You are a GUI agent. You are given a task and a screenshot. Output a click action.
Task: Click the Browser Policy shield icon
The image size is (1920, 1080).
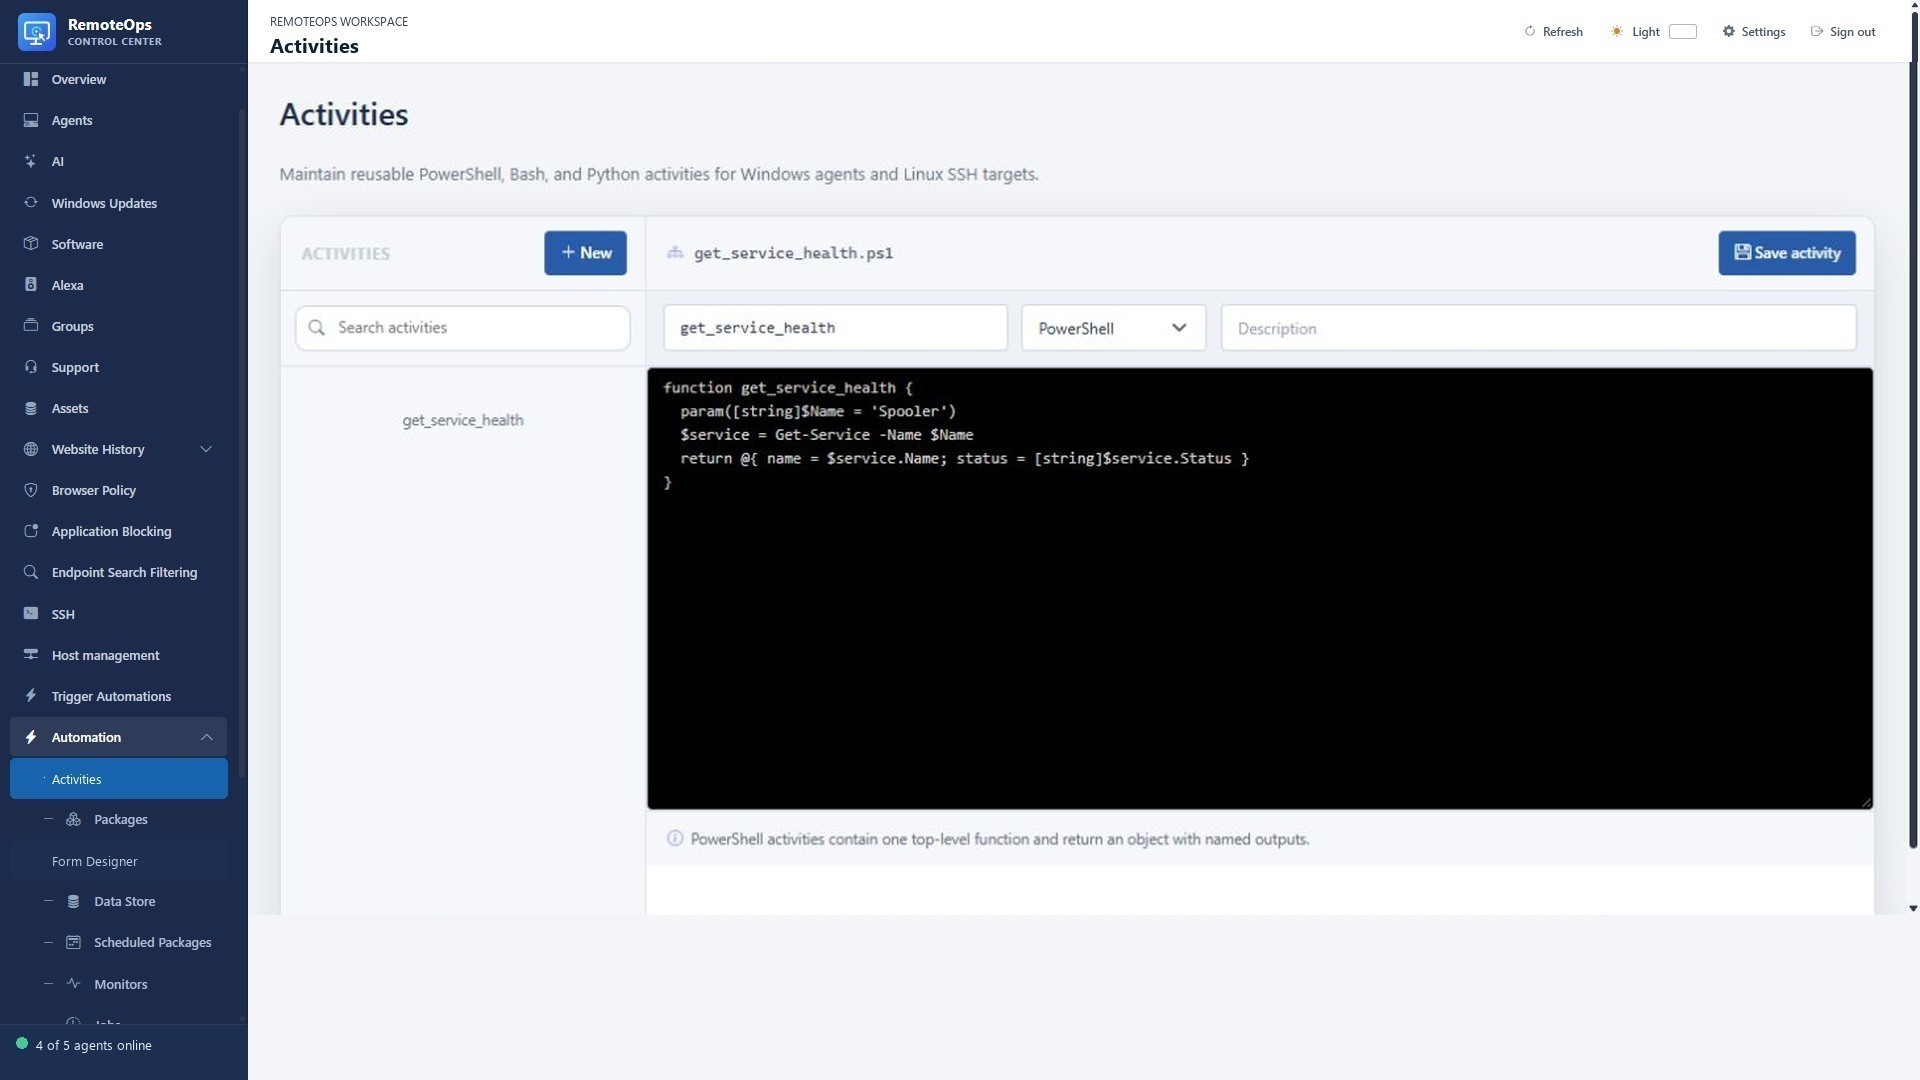coord(31,490)
